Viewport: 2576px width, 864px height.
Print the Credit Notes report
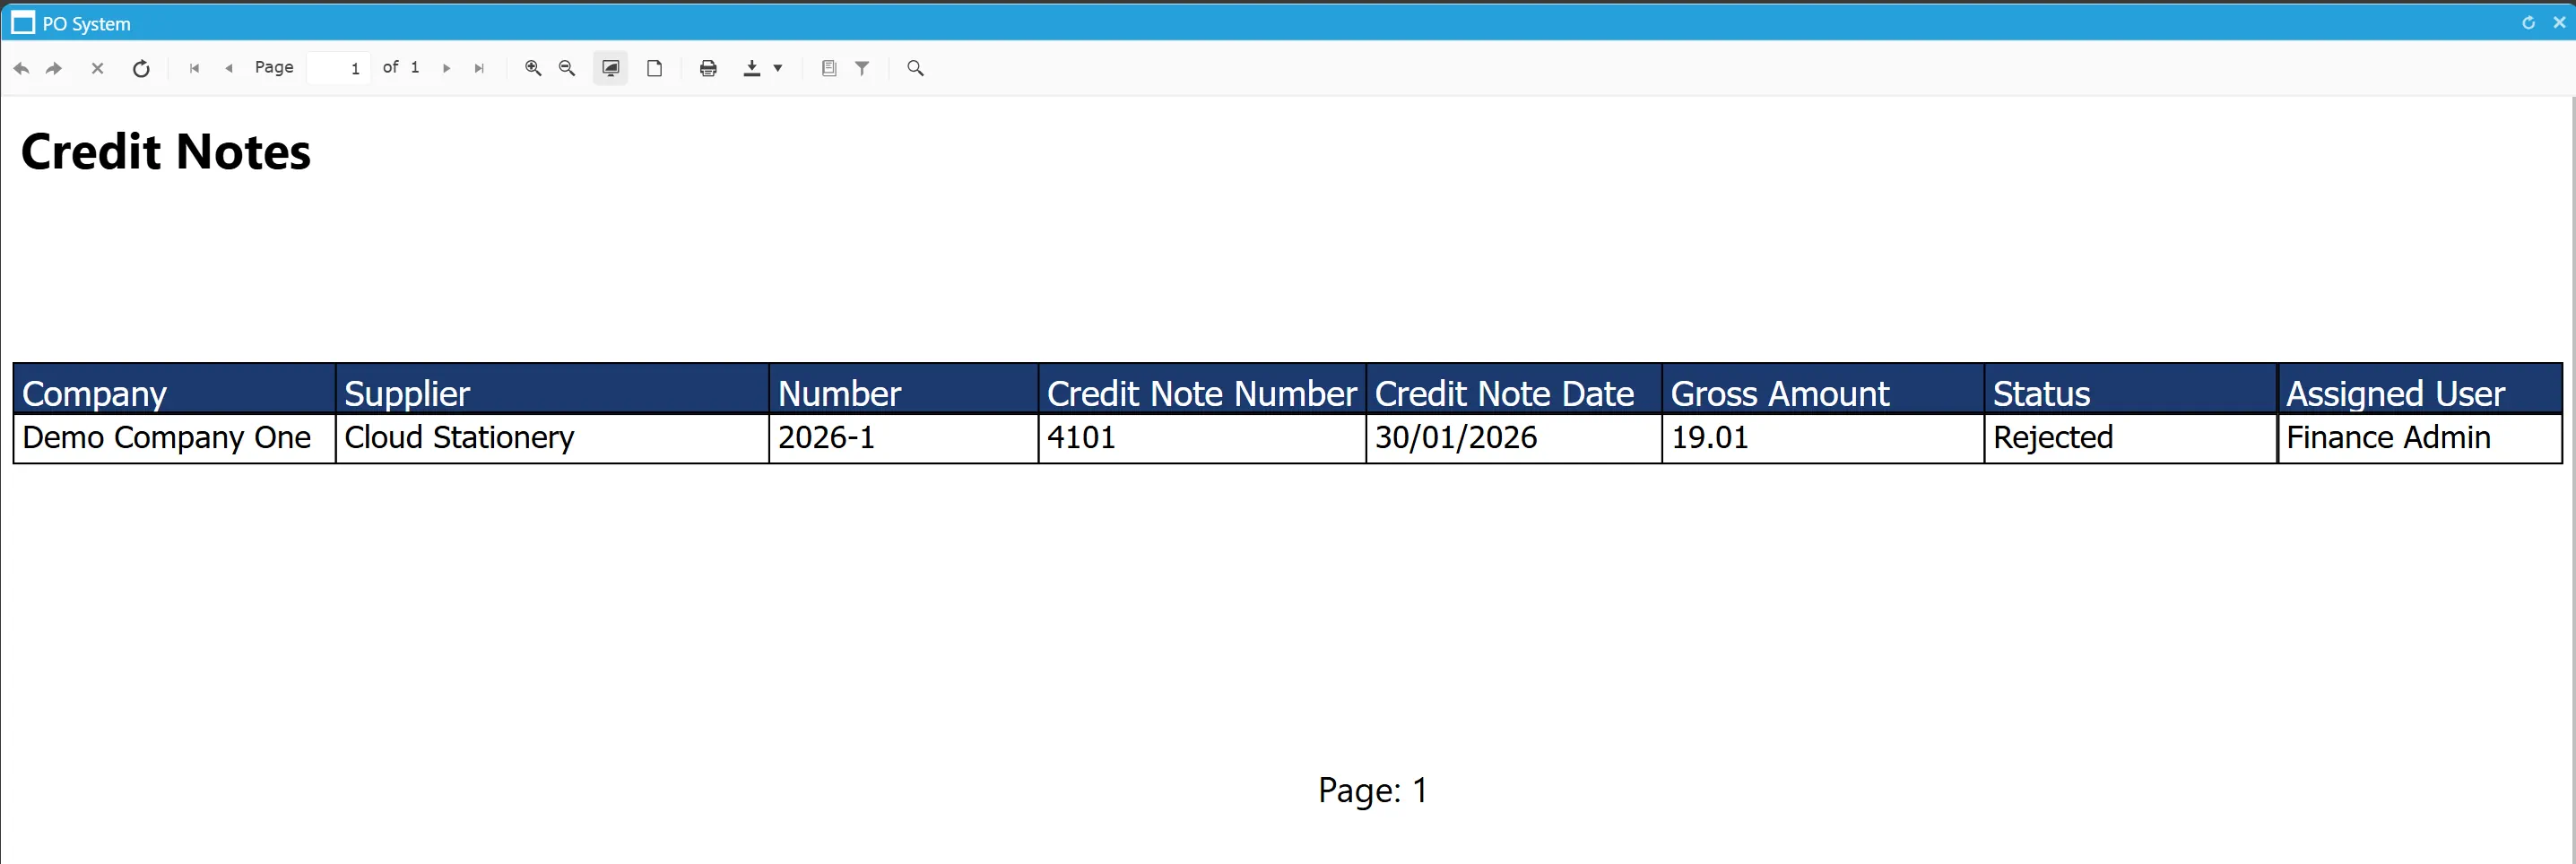708,68
